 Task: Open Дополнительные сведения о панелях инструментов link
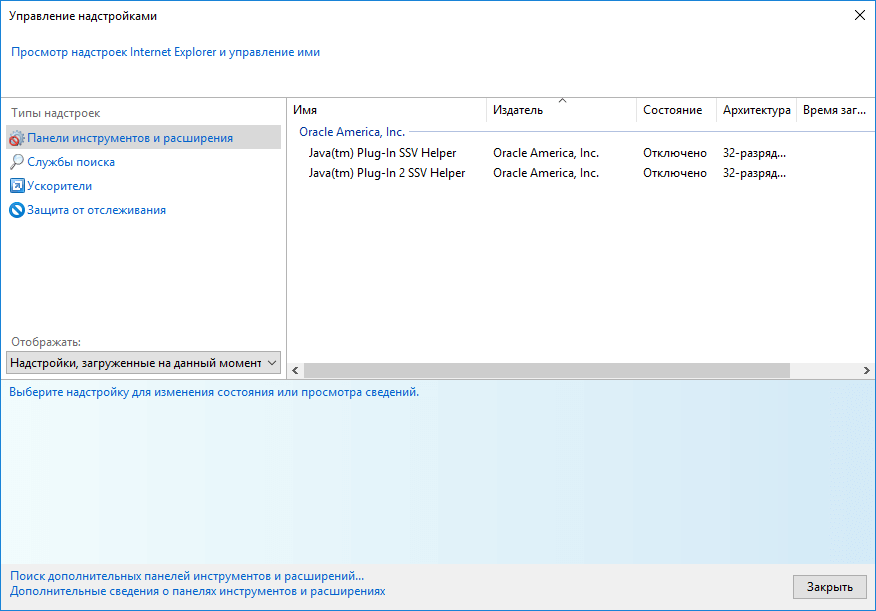(x=197, y=591)
